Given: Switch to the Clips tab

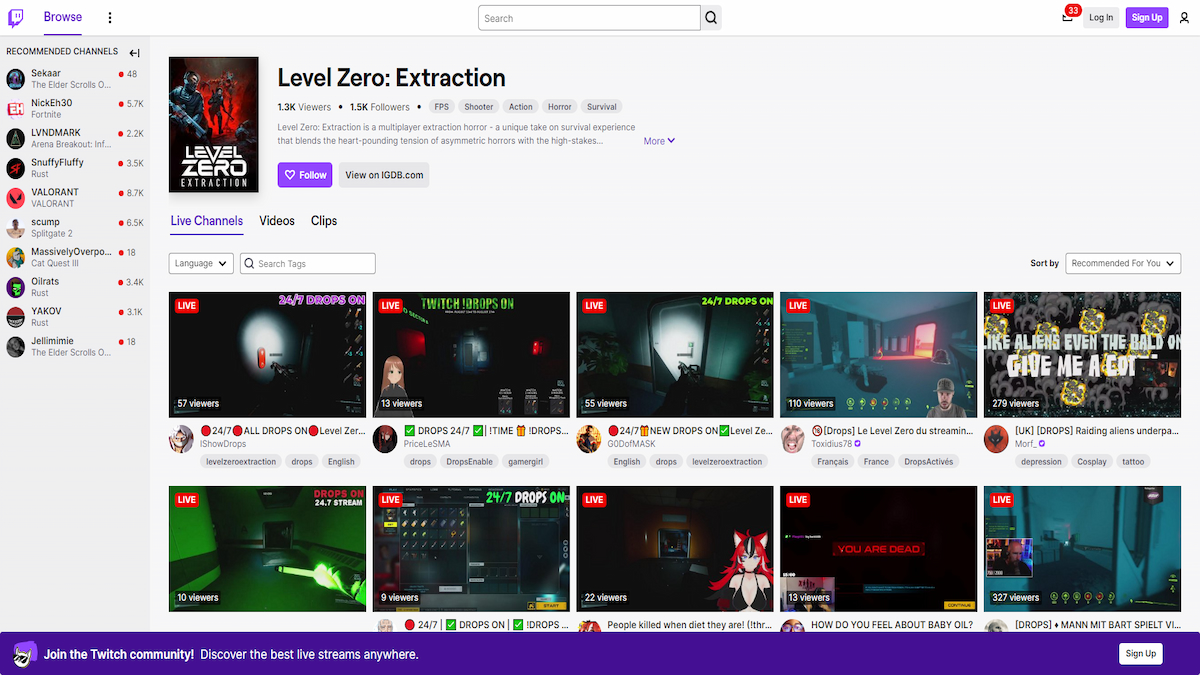Looking at the screenshot, I should click(x=324, y=221).
